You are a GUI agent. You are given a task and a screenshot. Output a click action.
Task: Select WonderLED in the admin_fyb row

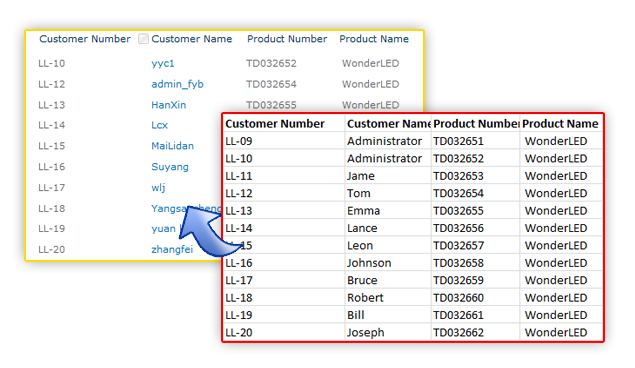coord(371,84)
